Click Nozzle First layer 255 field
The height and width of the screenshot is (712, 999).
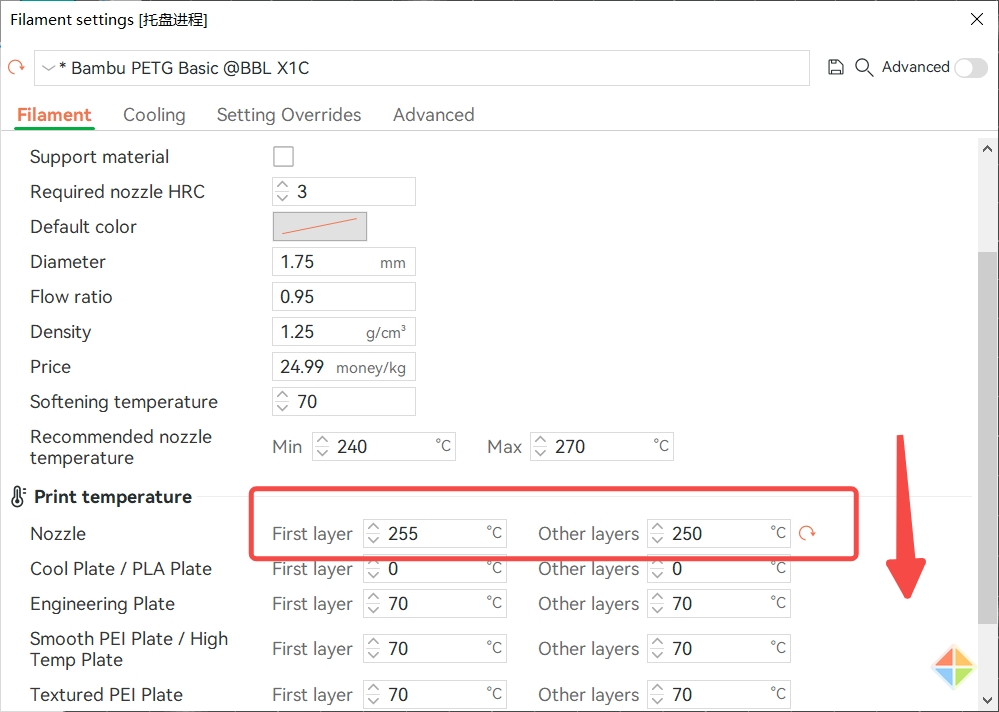click(435, 534)
